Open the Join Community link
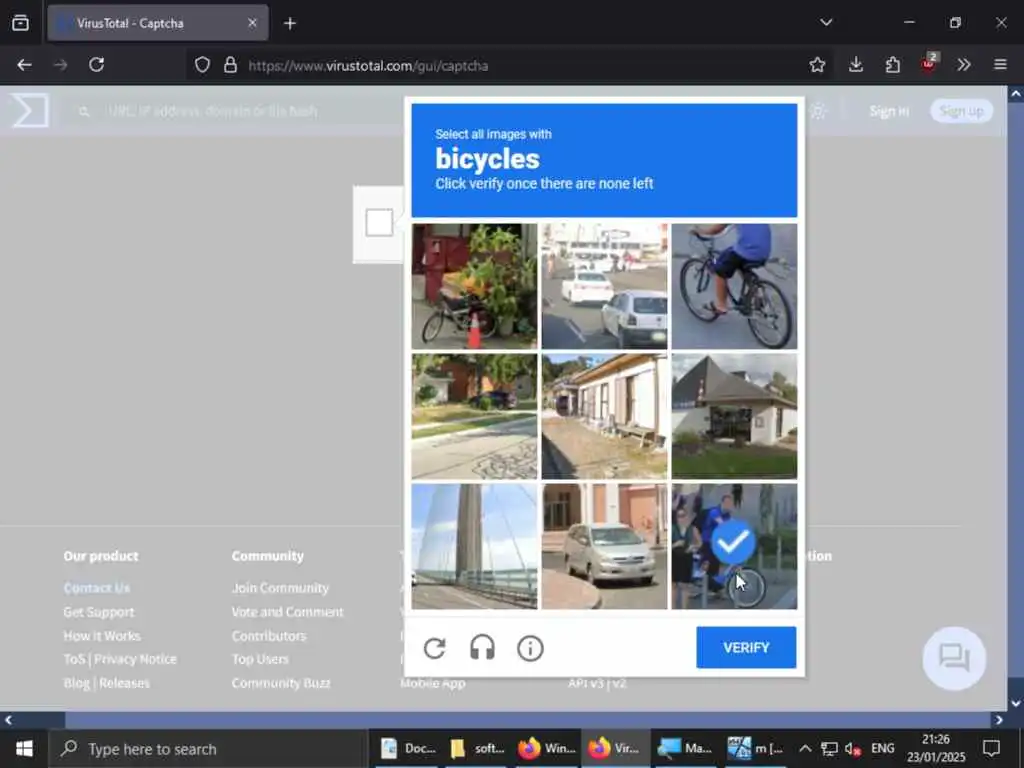 pos(280,588)
